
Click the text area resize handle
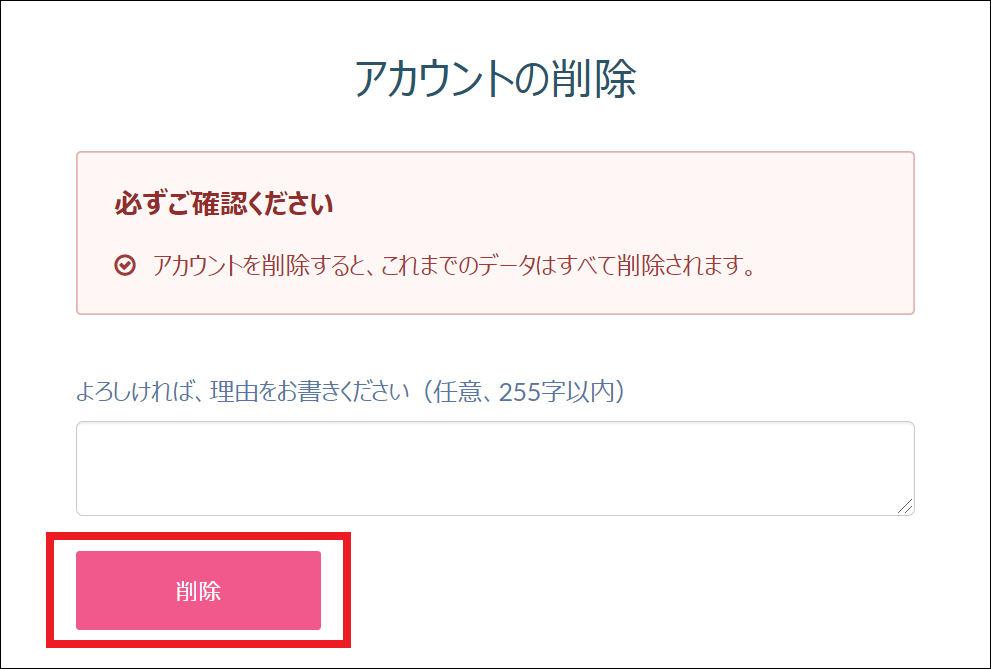pos(905,506)
